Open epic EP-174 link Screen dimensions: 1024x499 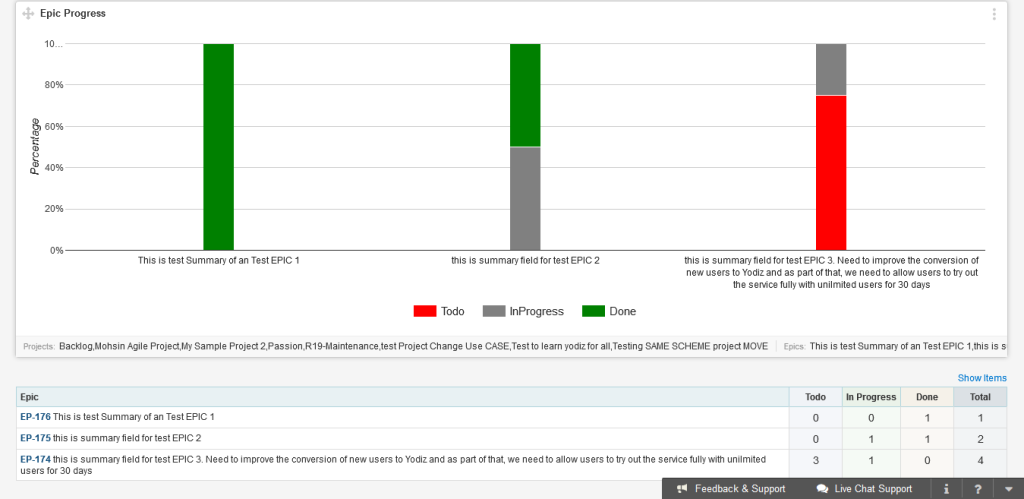click(x=35, y=459)
